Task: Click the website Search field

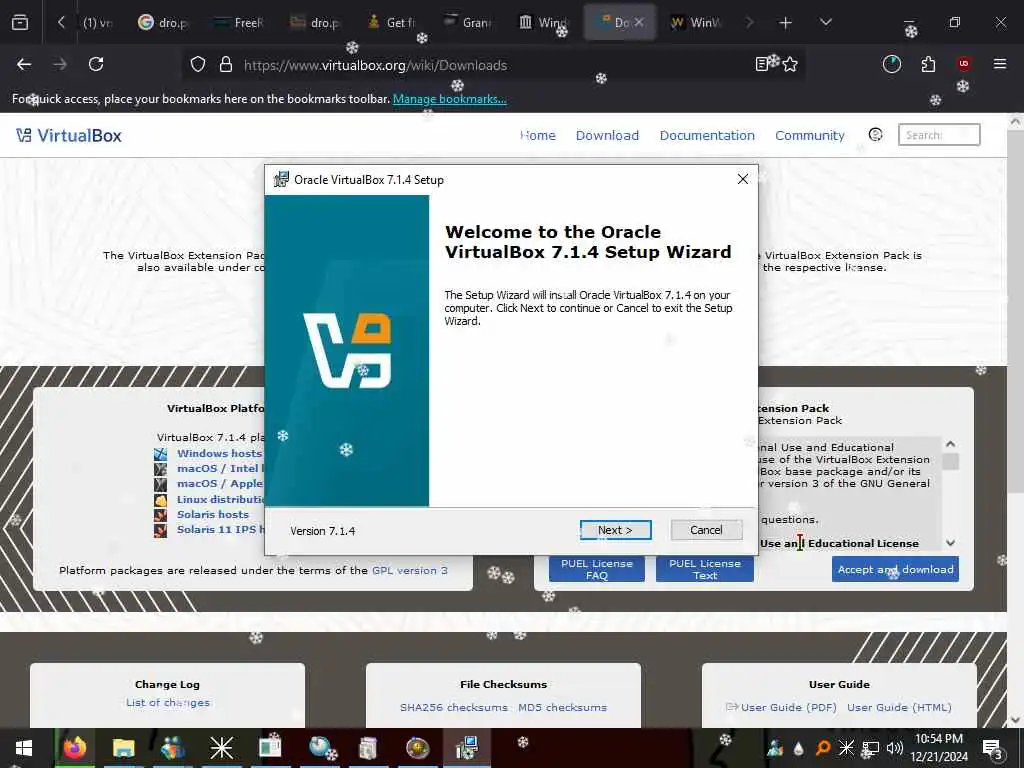Action: pos(939,135)
